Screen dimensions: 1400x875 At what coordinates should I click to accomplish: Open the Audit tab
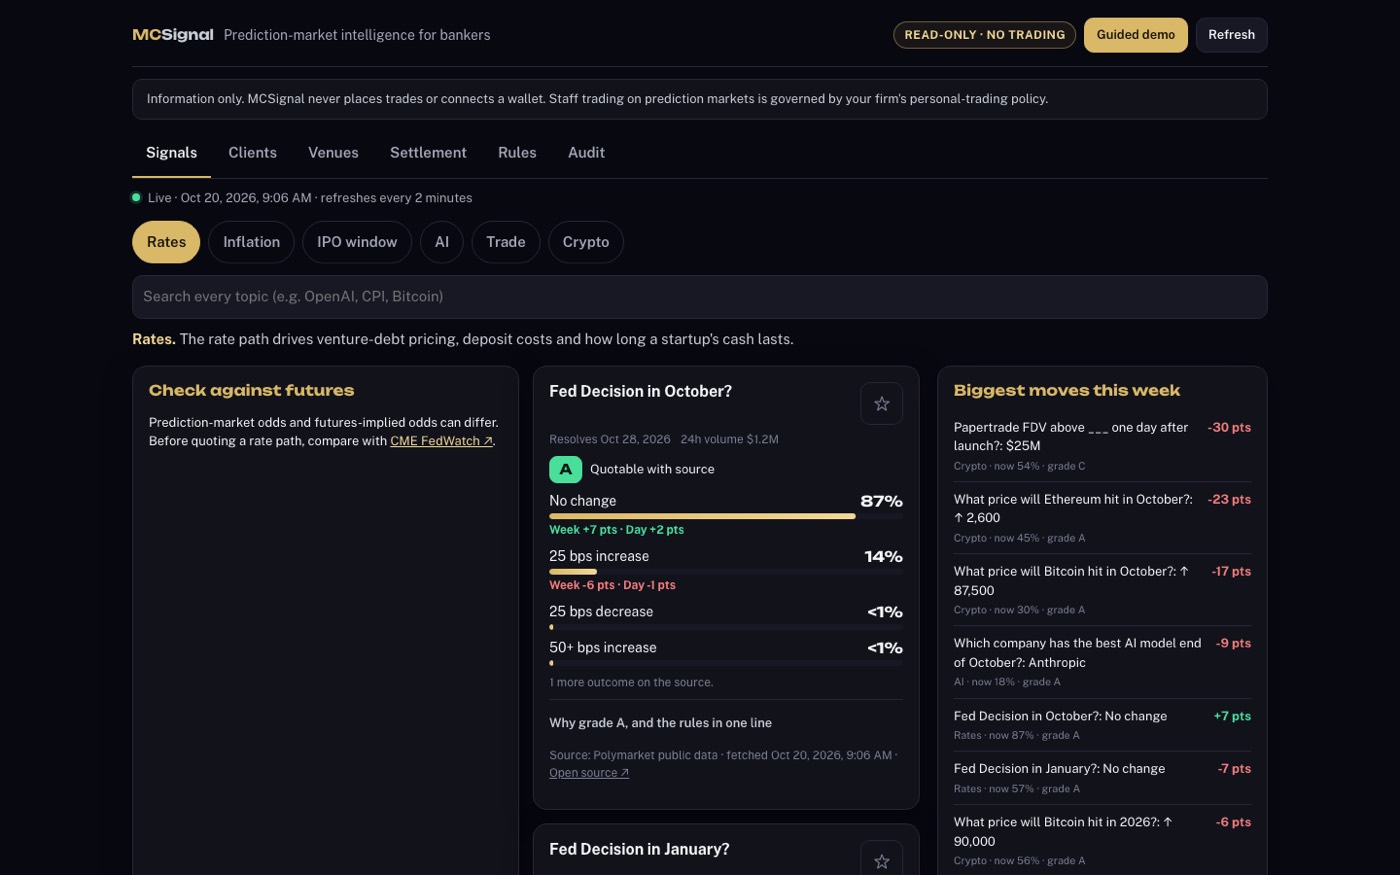586,153
